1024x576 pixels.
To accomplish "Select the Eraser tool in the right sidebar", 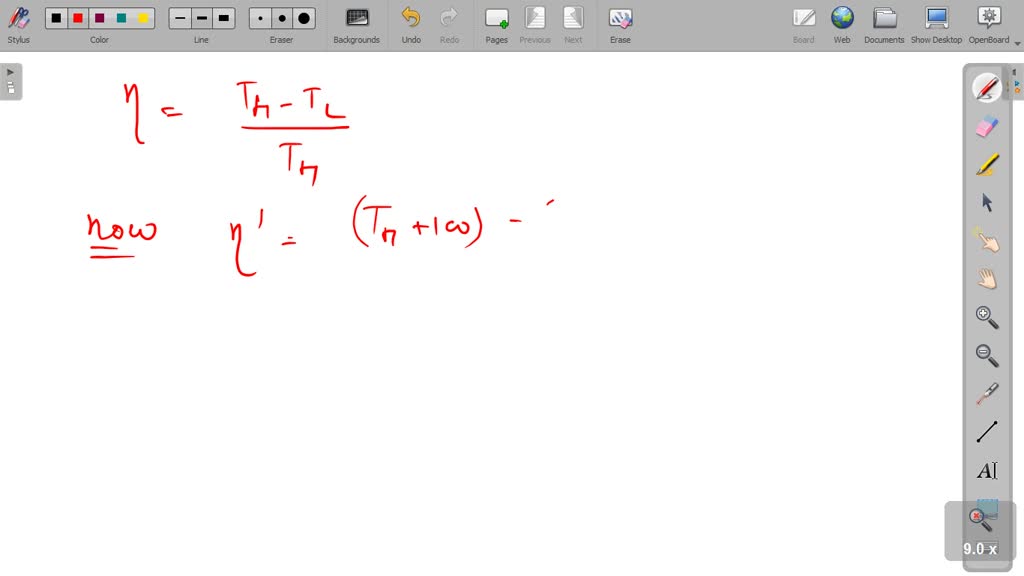I will pos(986,125).
